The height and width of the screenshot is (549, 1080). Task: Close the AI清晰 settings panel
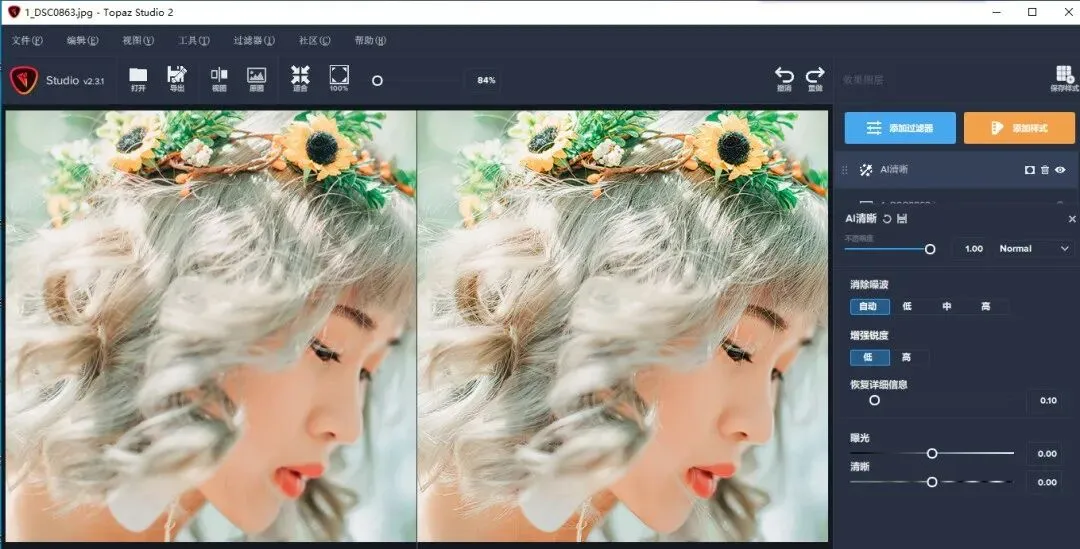point(1072,219)
